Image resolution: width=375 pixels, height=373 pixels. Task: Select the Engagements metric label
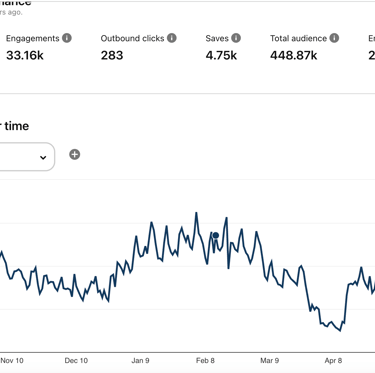pyautogui.click(x=33, y=38)
